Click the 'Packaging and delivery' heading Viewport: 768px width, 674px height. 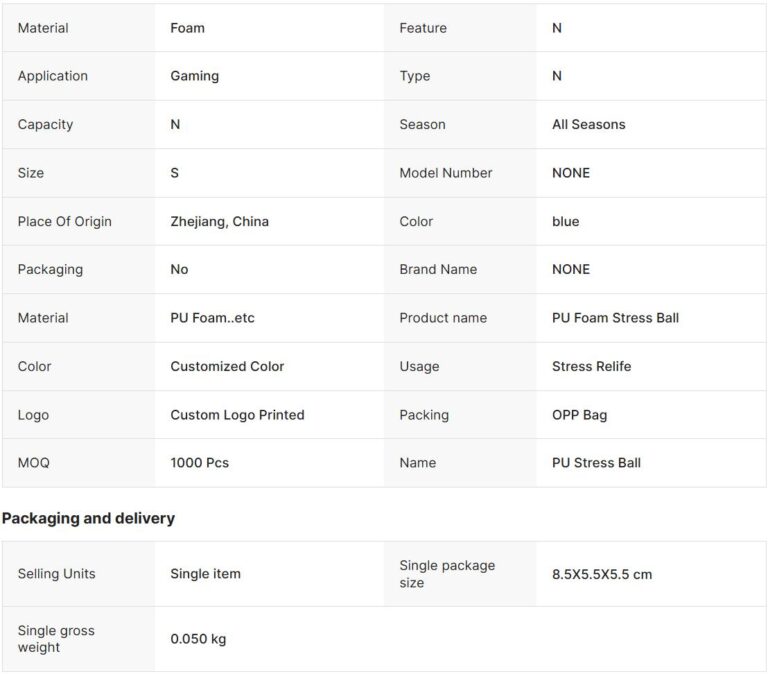88,518
